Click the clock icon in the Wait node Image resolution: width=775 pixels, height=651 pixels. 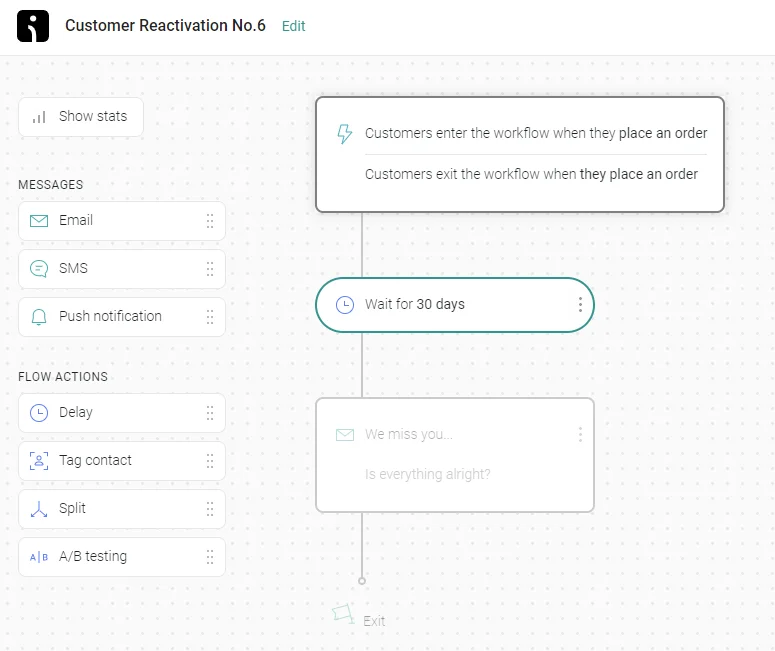[x=344, y=305]
